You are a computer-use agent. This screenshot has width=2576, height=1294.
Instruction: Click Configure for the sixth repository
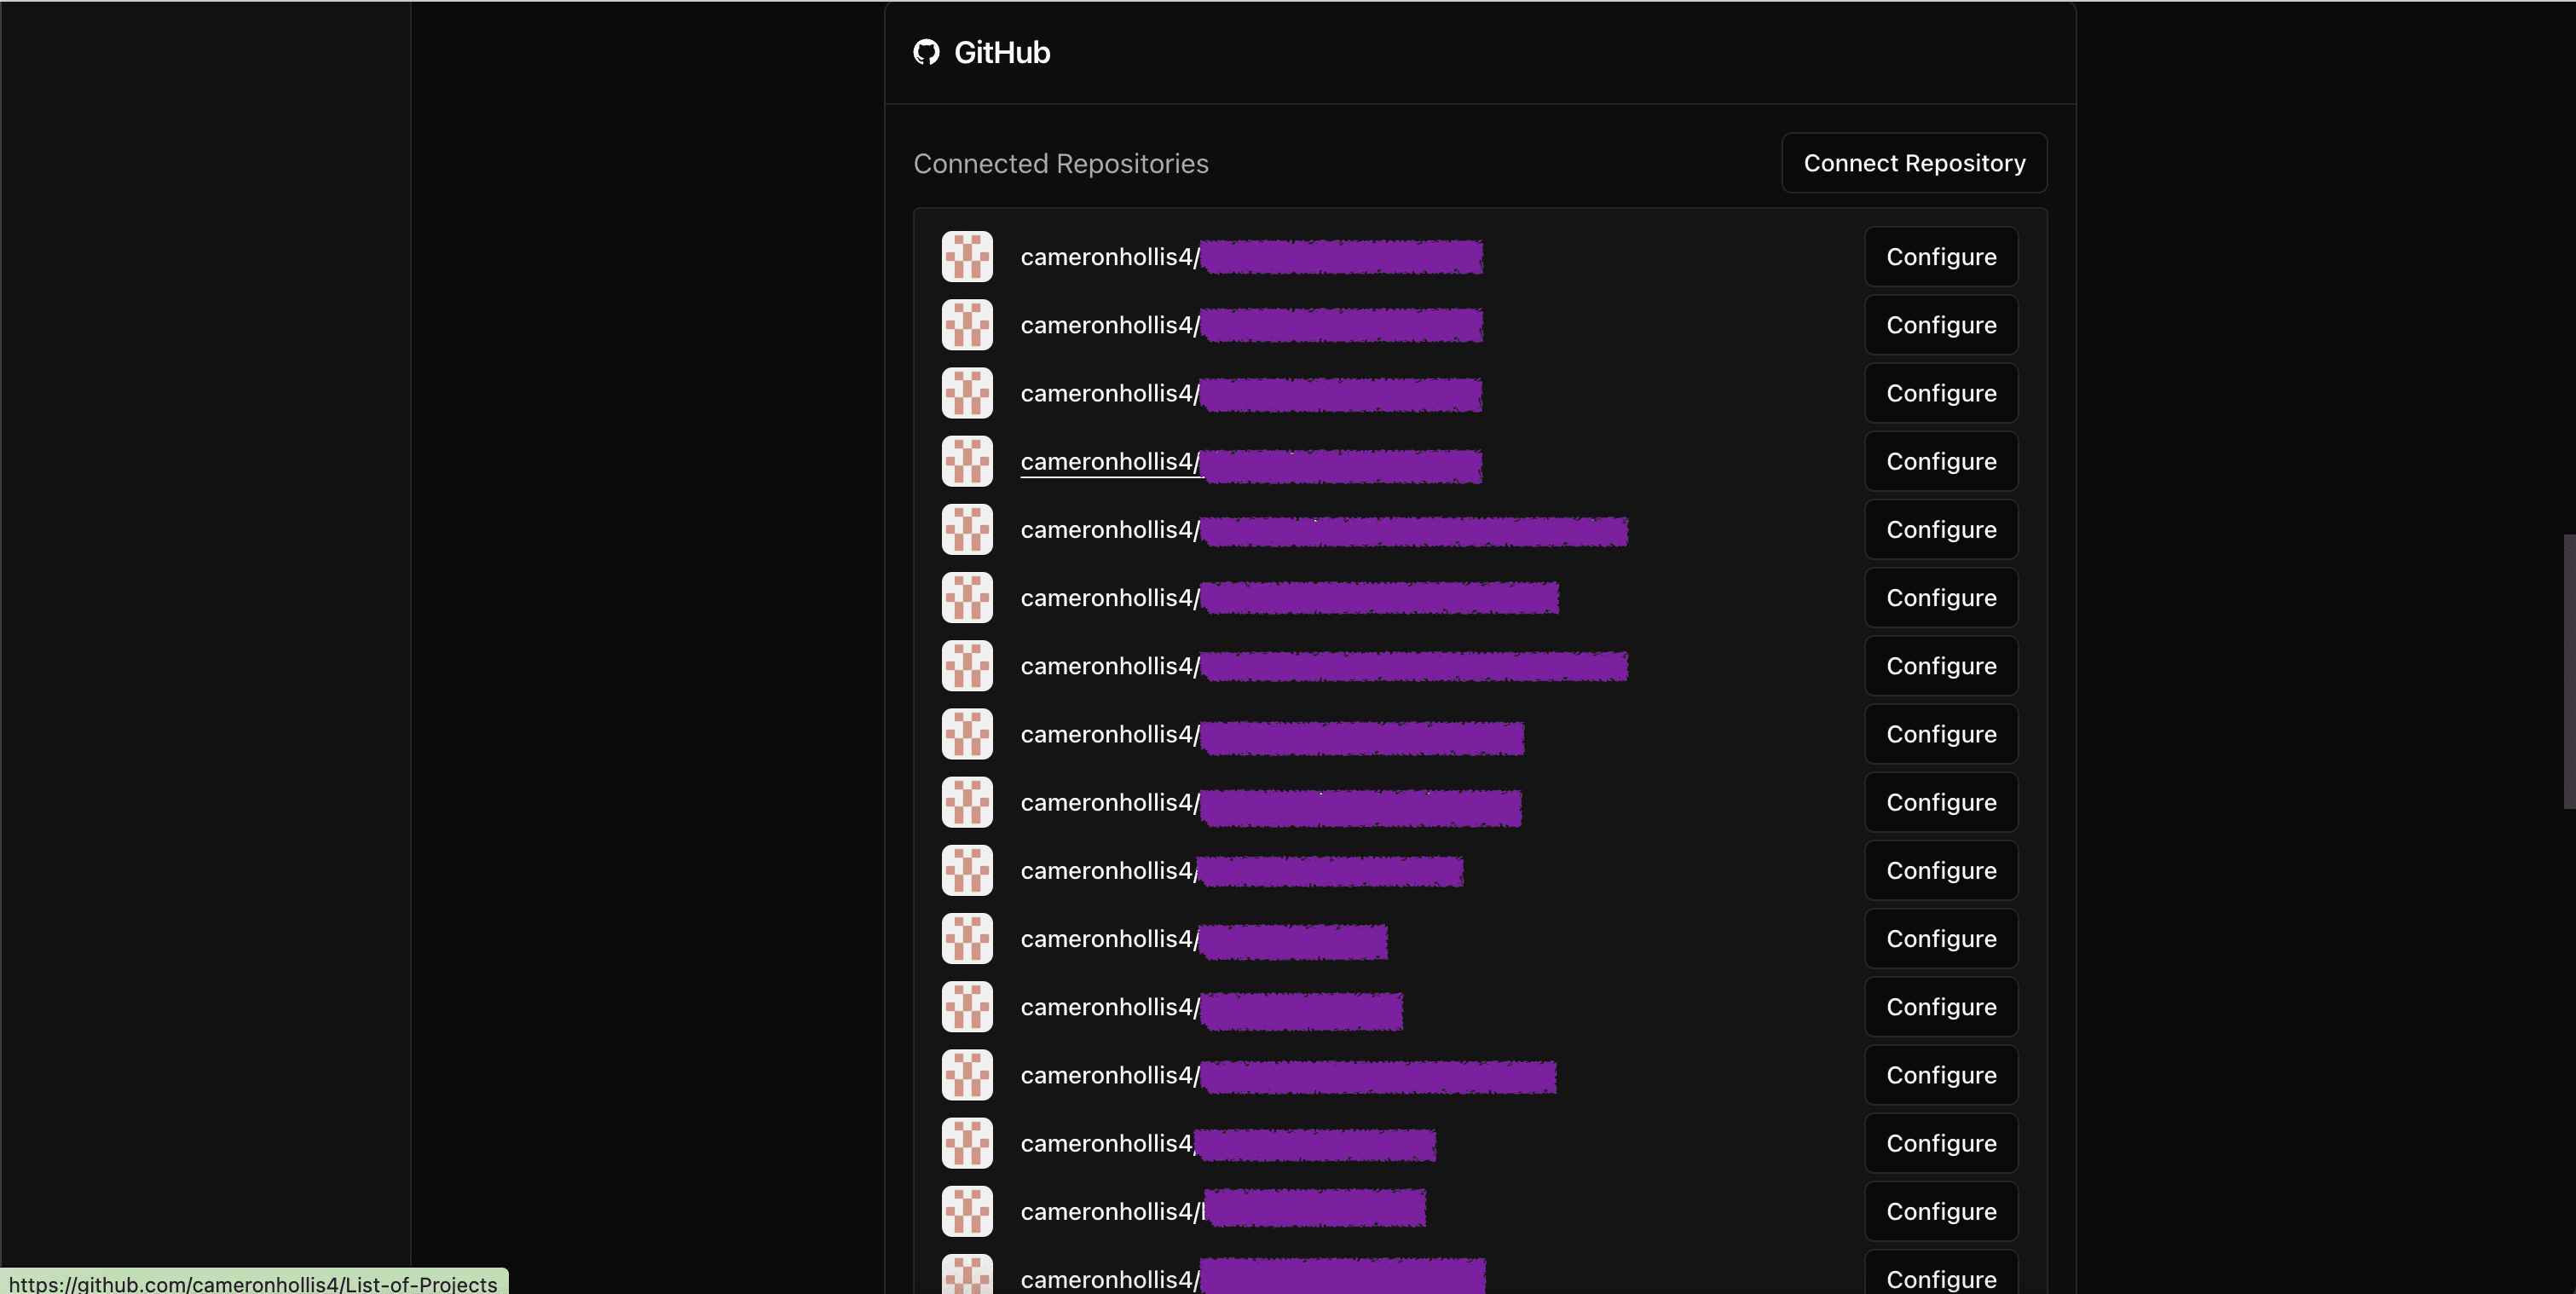pyautogui.click(x=1941, y=598)
